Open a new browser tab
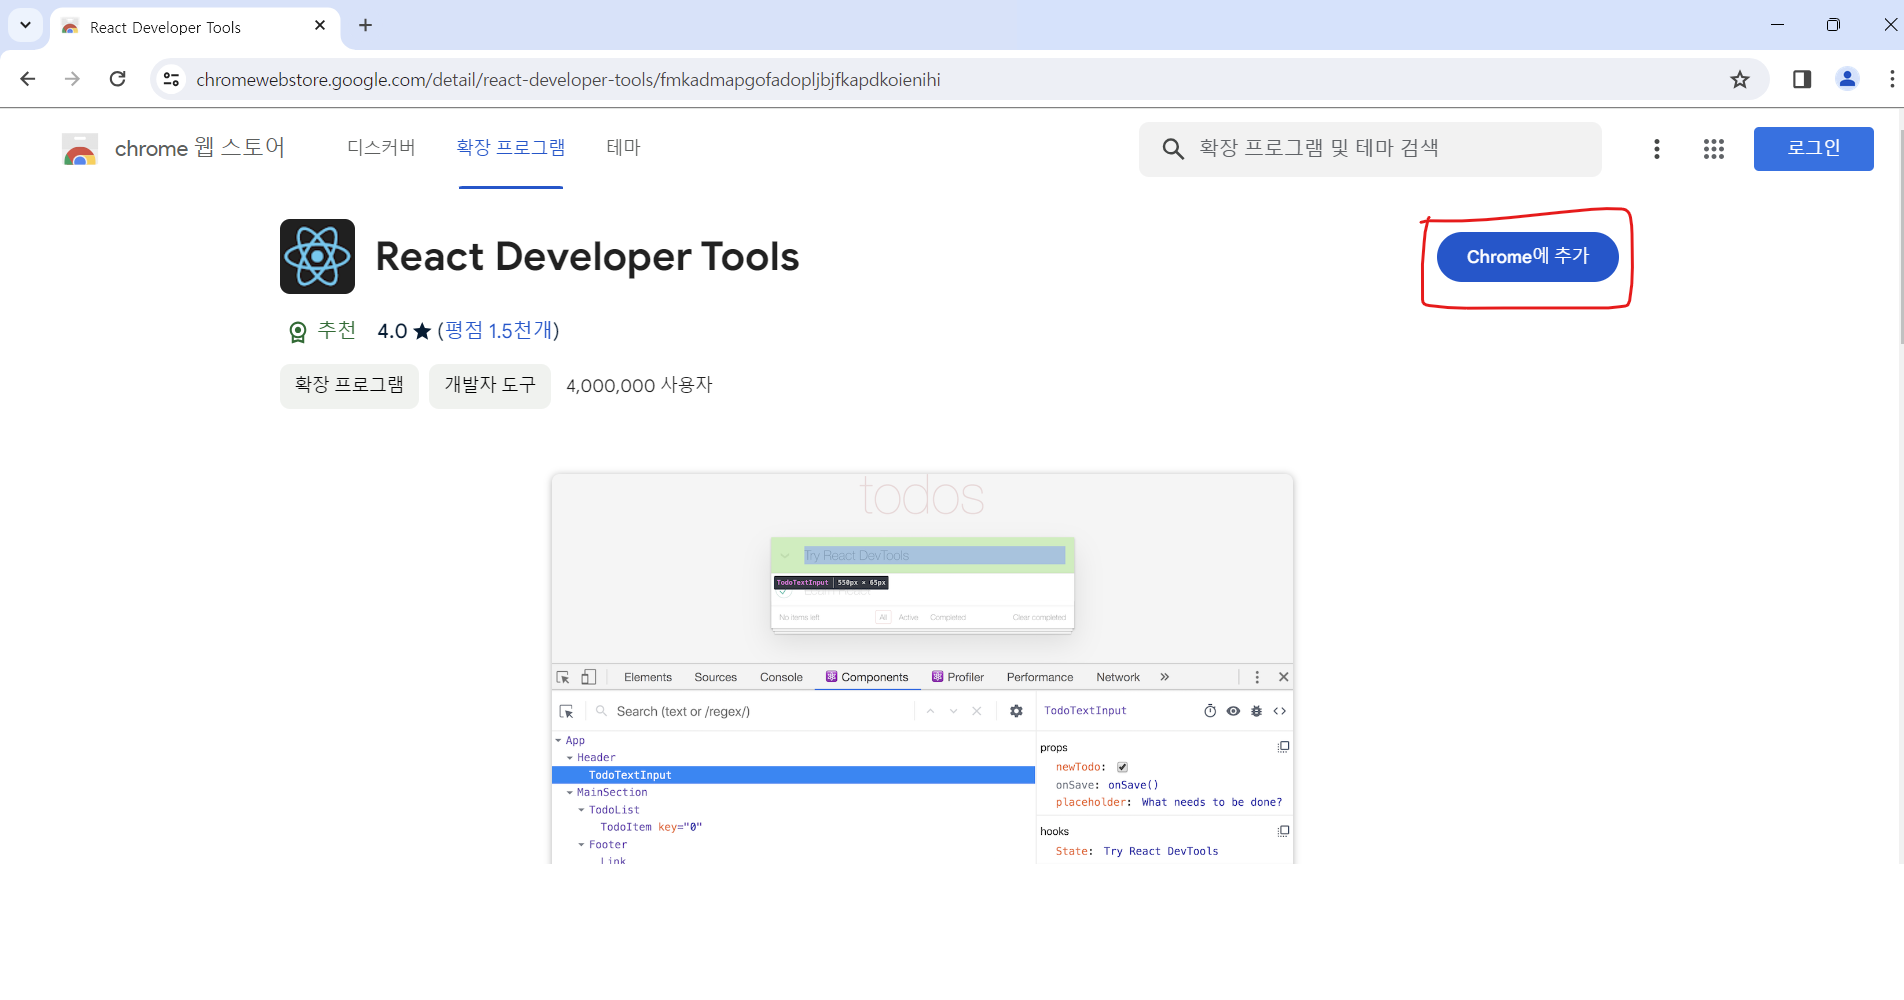Screen dimensions: 1904x1000 coord(365,25)
